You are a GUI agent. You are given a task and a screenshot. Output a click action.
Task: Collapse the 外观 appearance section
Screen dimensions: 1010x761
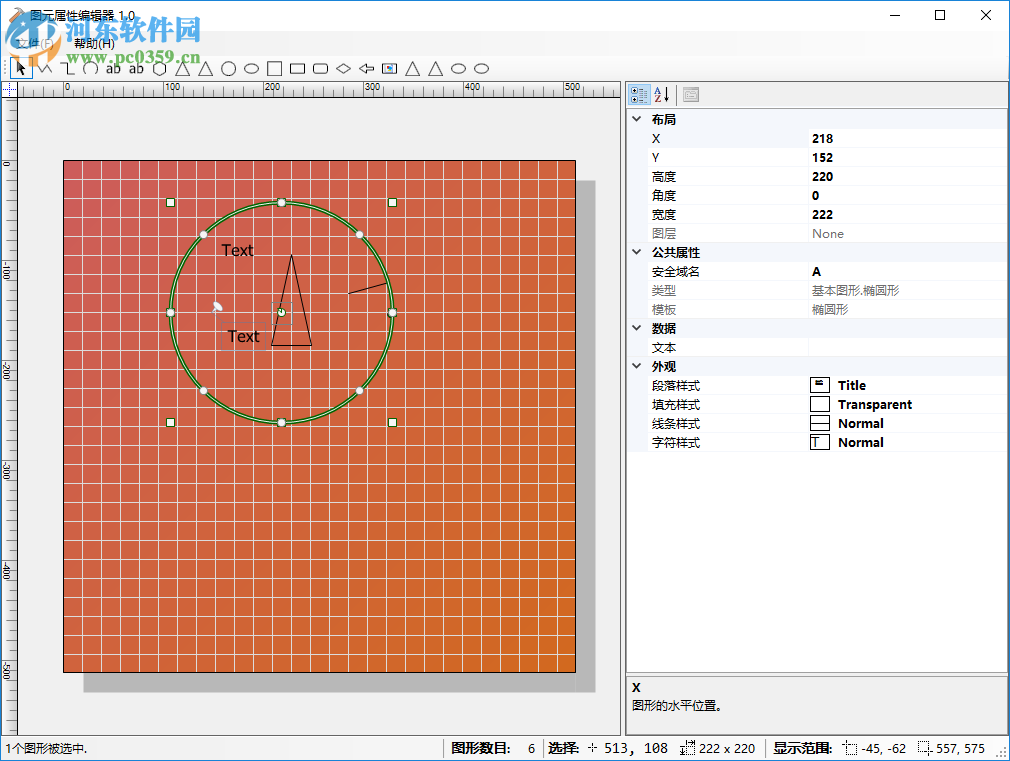pos(637,366)
